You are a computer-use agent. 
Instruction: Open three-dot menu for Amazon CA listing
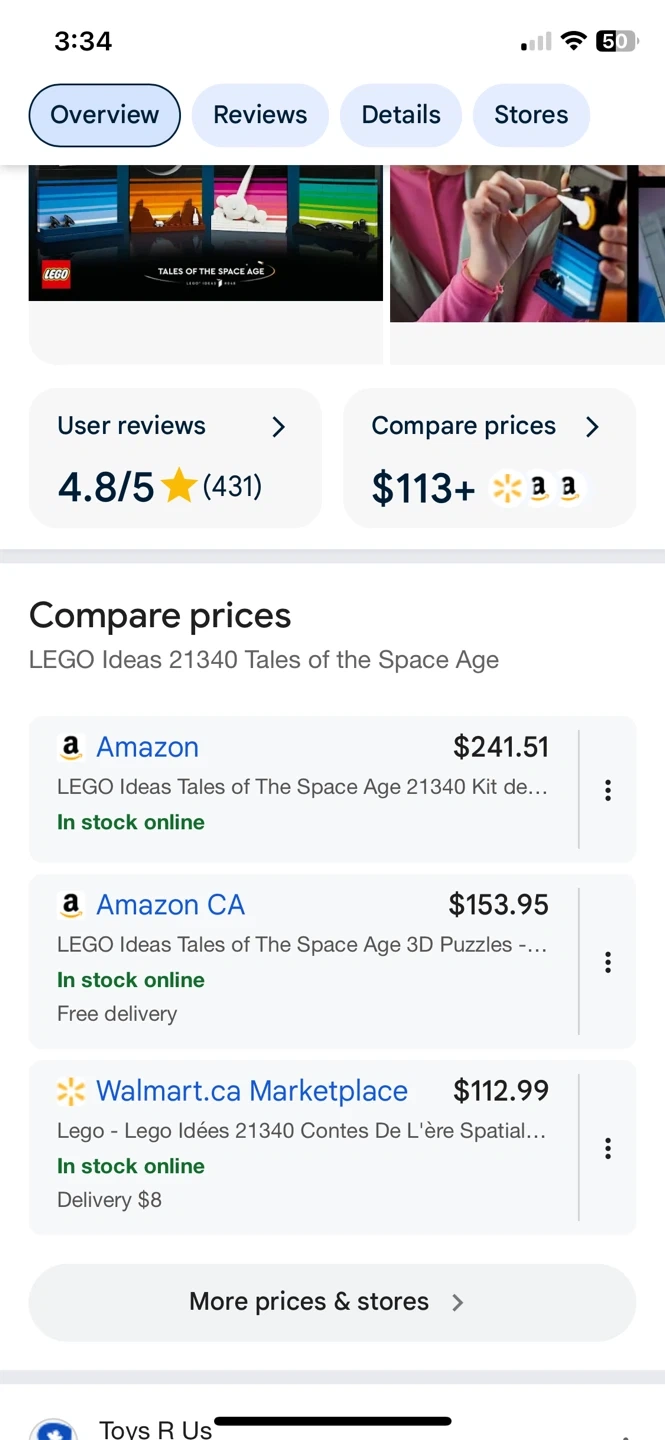tap(607, 962)
